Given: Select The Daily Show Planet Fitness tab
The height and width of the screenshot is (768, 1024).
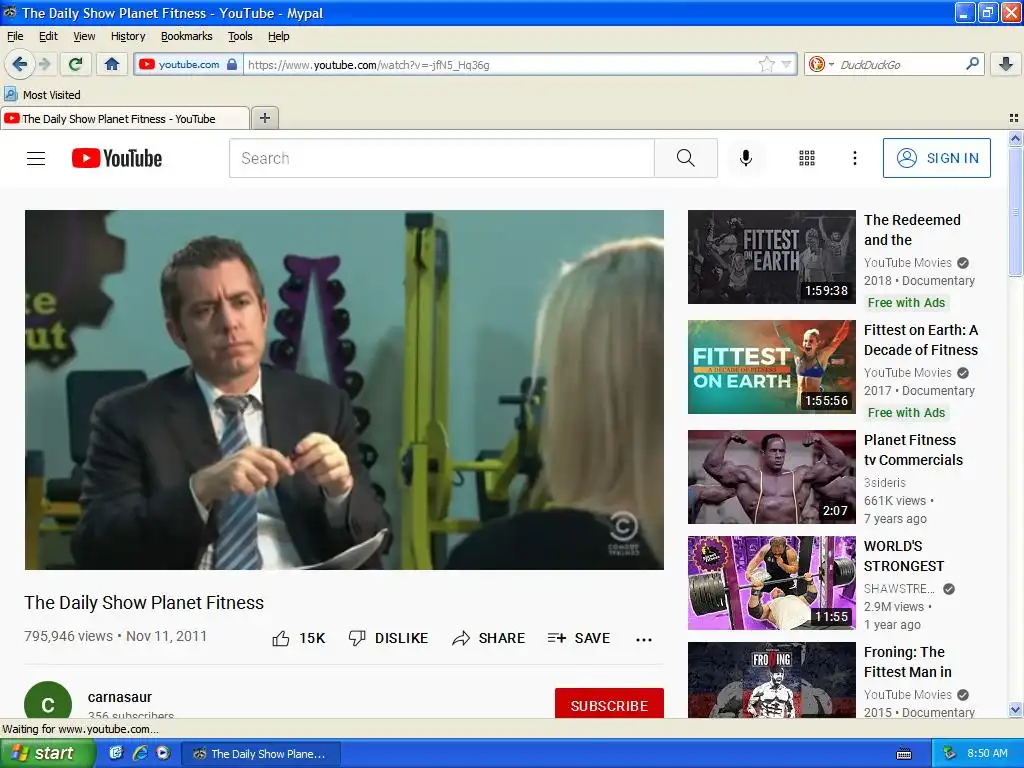Looking at the screenshot, I should [x=125, y=118].
